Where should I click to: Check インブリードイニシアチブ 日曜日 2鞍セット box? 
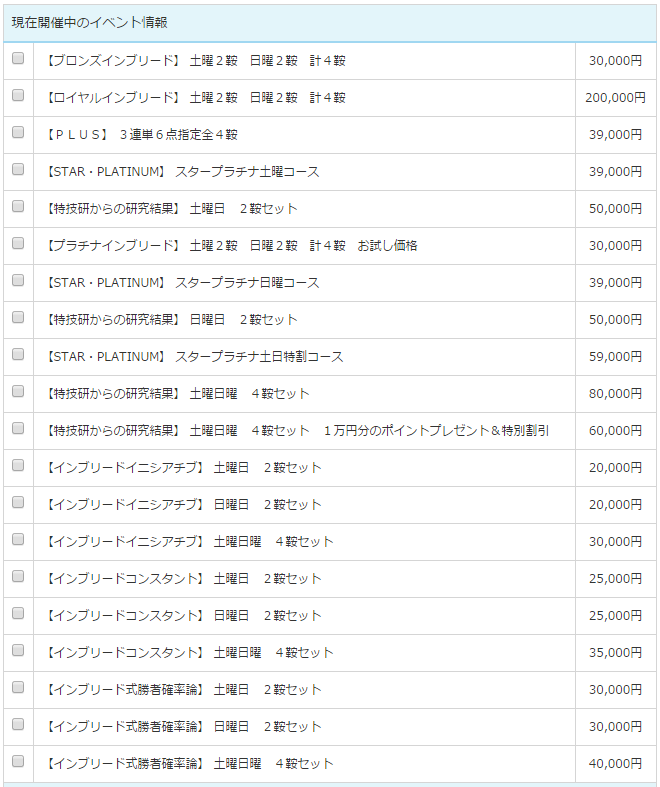pyautogui.click(x=18, y=502)
